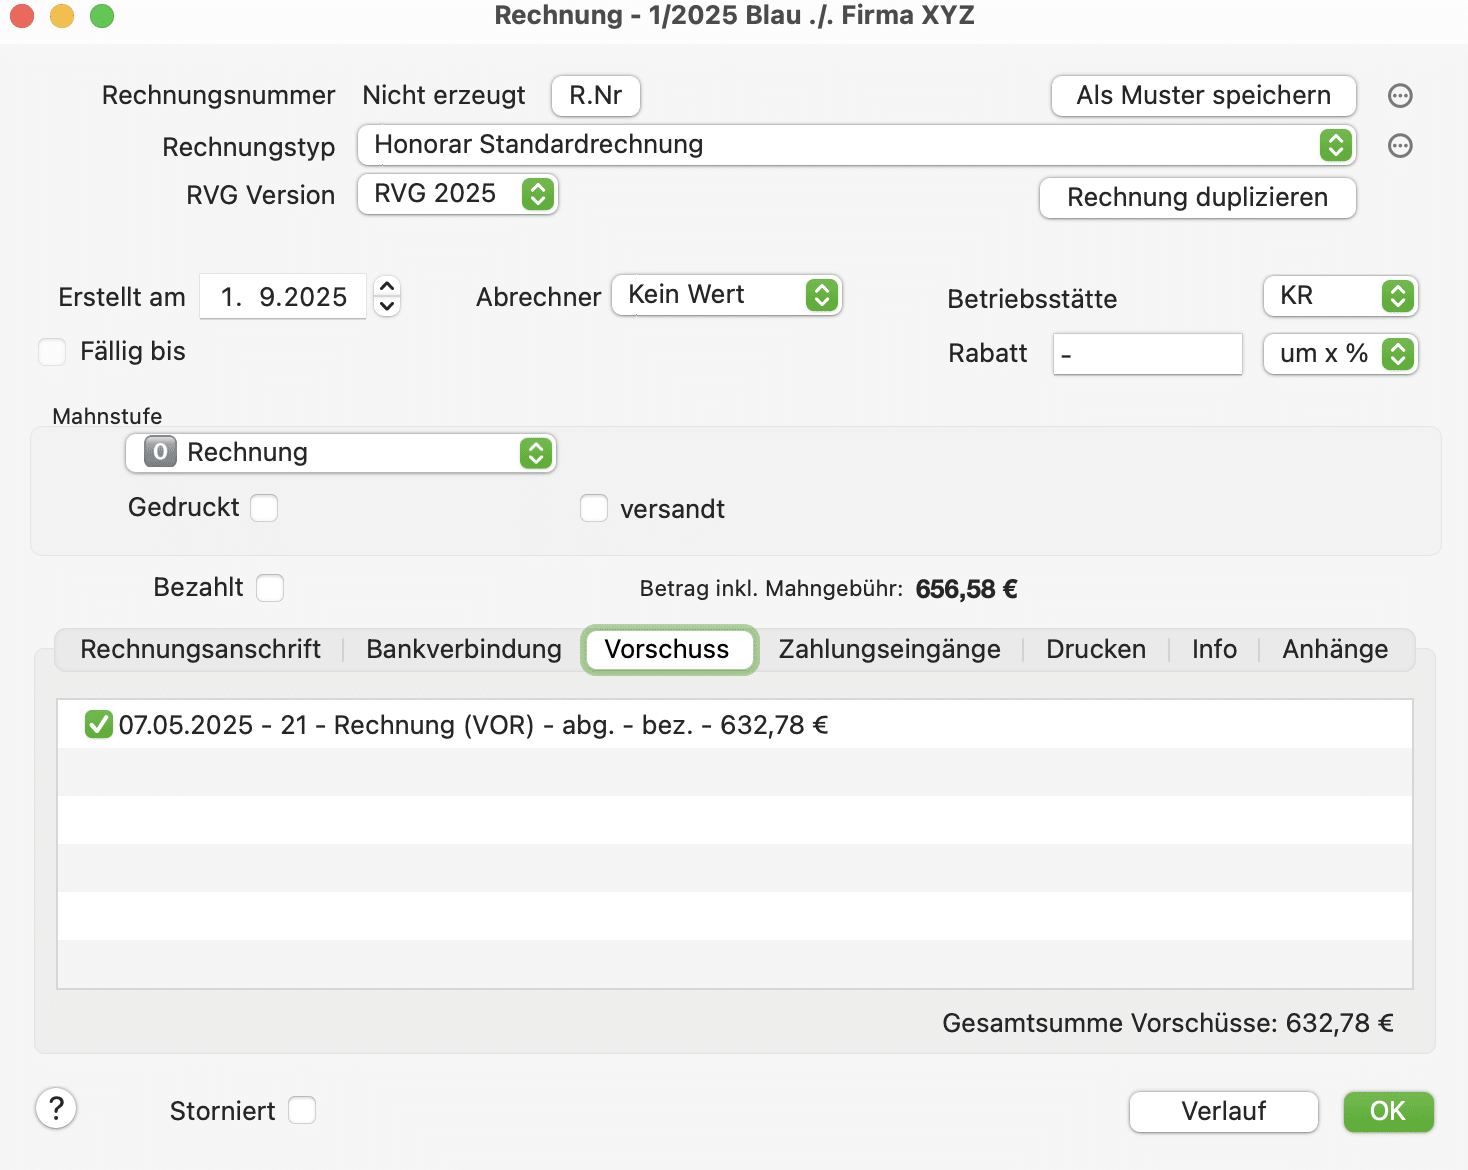Mark invoice as Gedruckt
The width and height of the screenshot is (1468, 1170).
[x=264, y=508]
